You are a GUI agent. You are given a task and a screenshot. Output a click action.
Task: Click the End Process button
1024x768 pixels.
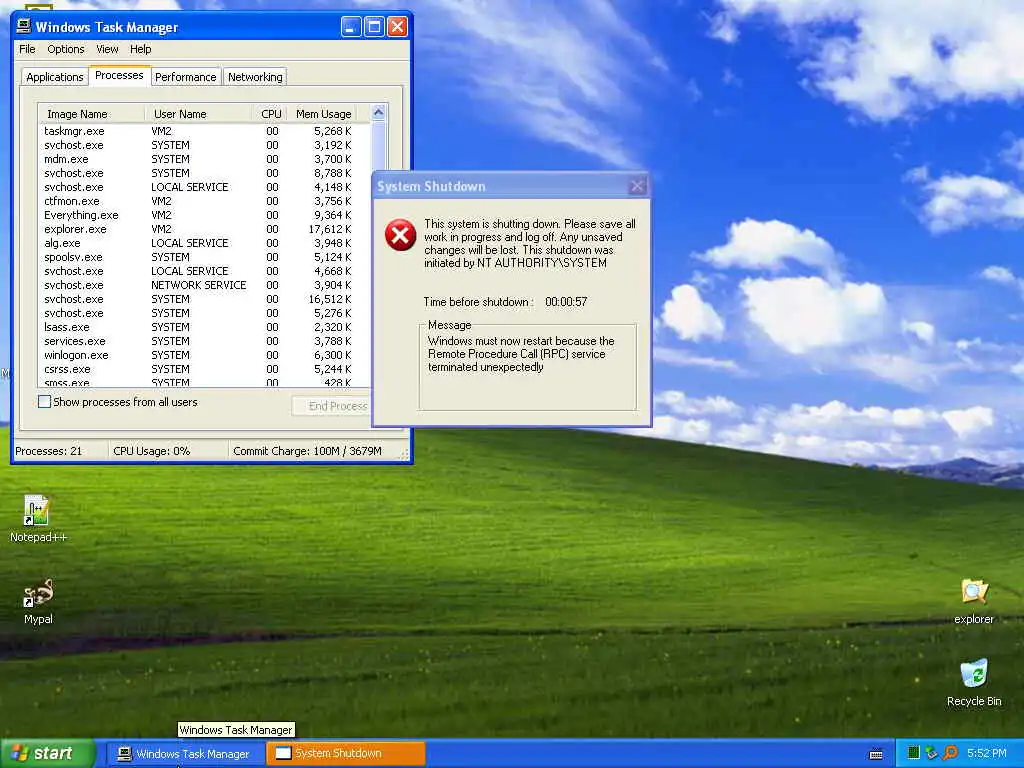tap(333, 406)
